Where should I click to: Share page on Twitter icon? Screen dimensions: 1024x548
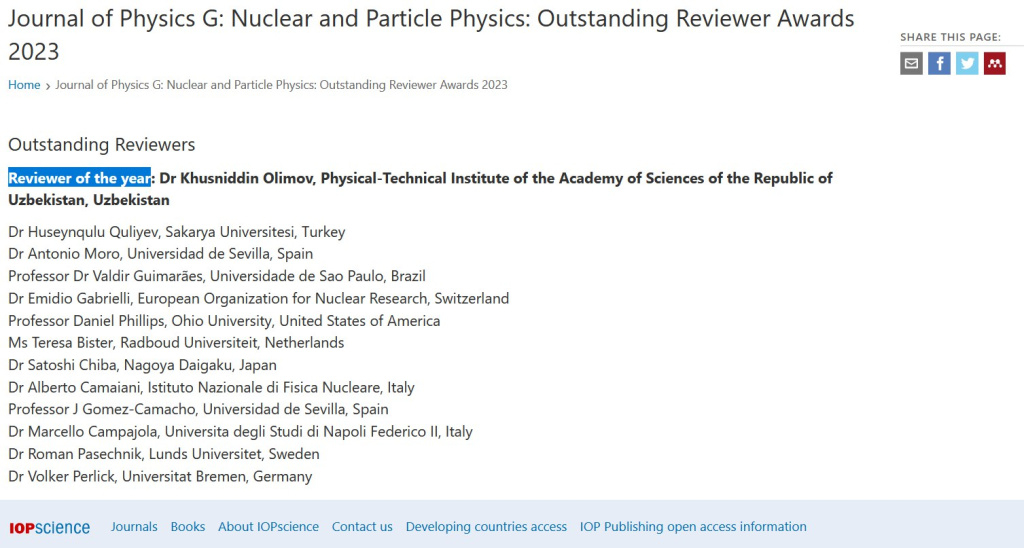tap(967, 63)
